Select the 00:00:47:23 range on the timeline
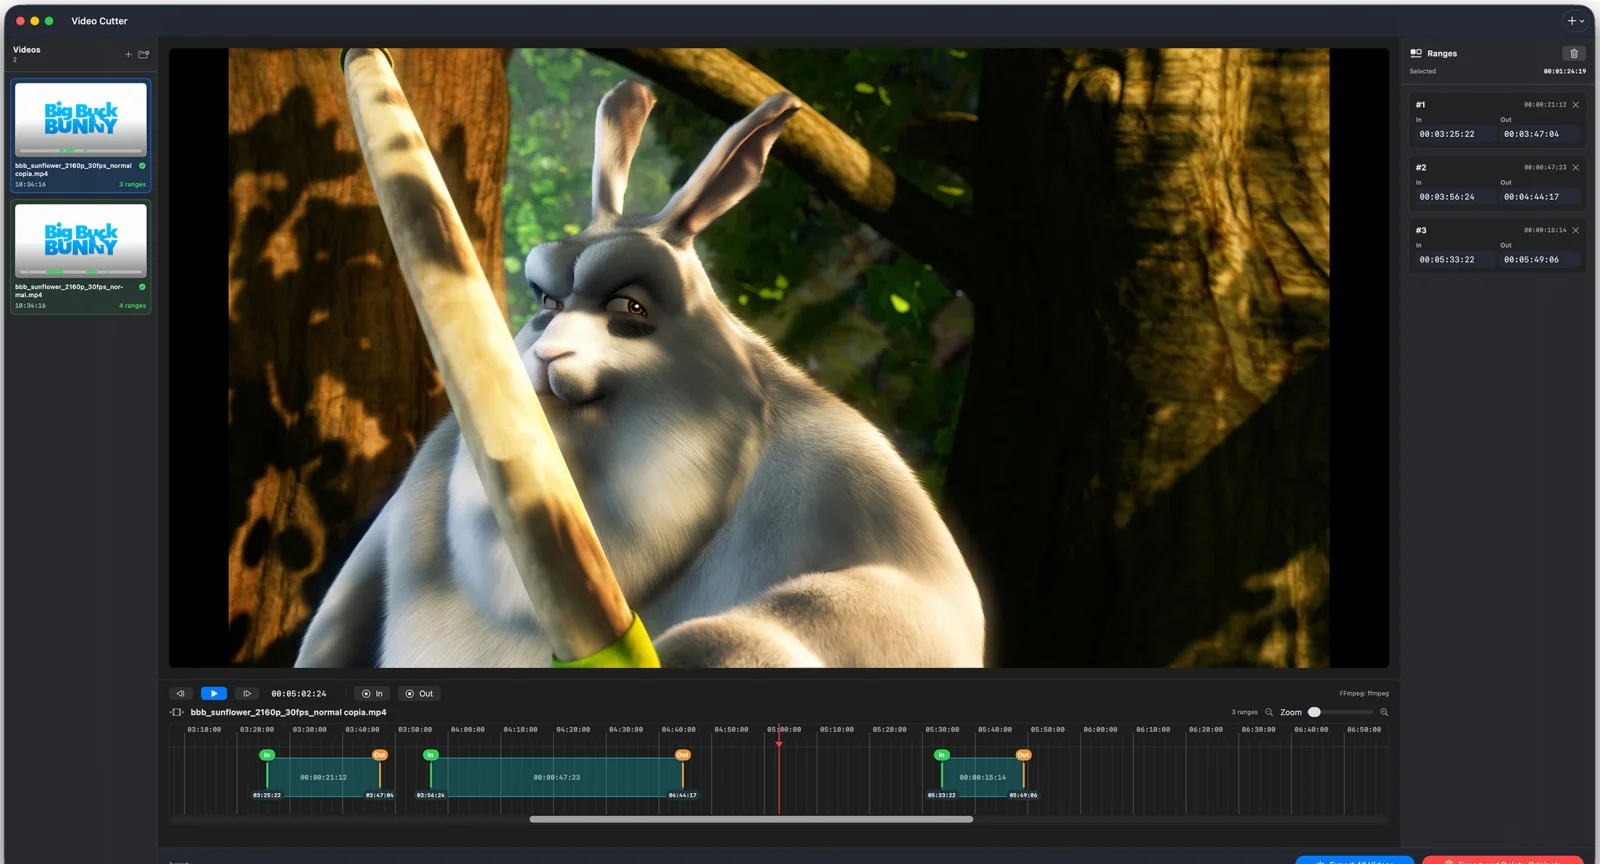Screen dimensions: 1600x864 [557, 777]
